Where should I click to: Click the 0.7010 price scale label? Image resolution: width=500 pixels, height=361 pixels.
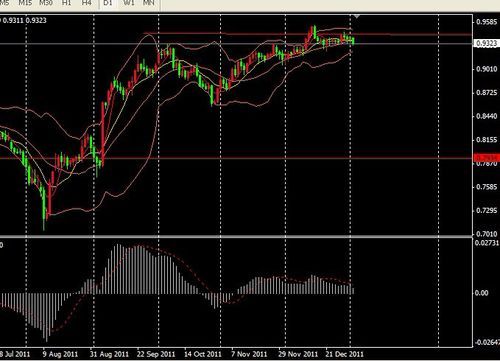pos(487,234)
